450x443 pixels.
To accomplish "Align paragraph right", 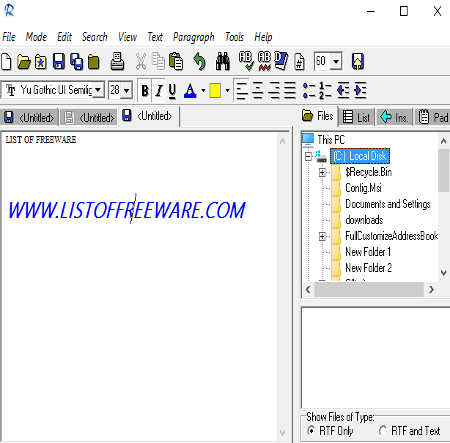I will 274,90.
